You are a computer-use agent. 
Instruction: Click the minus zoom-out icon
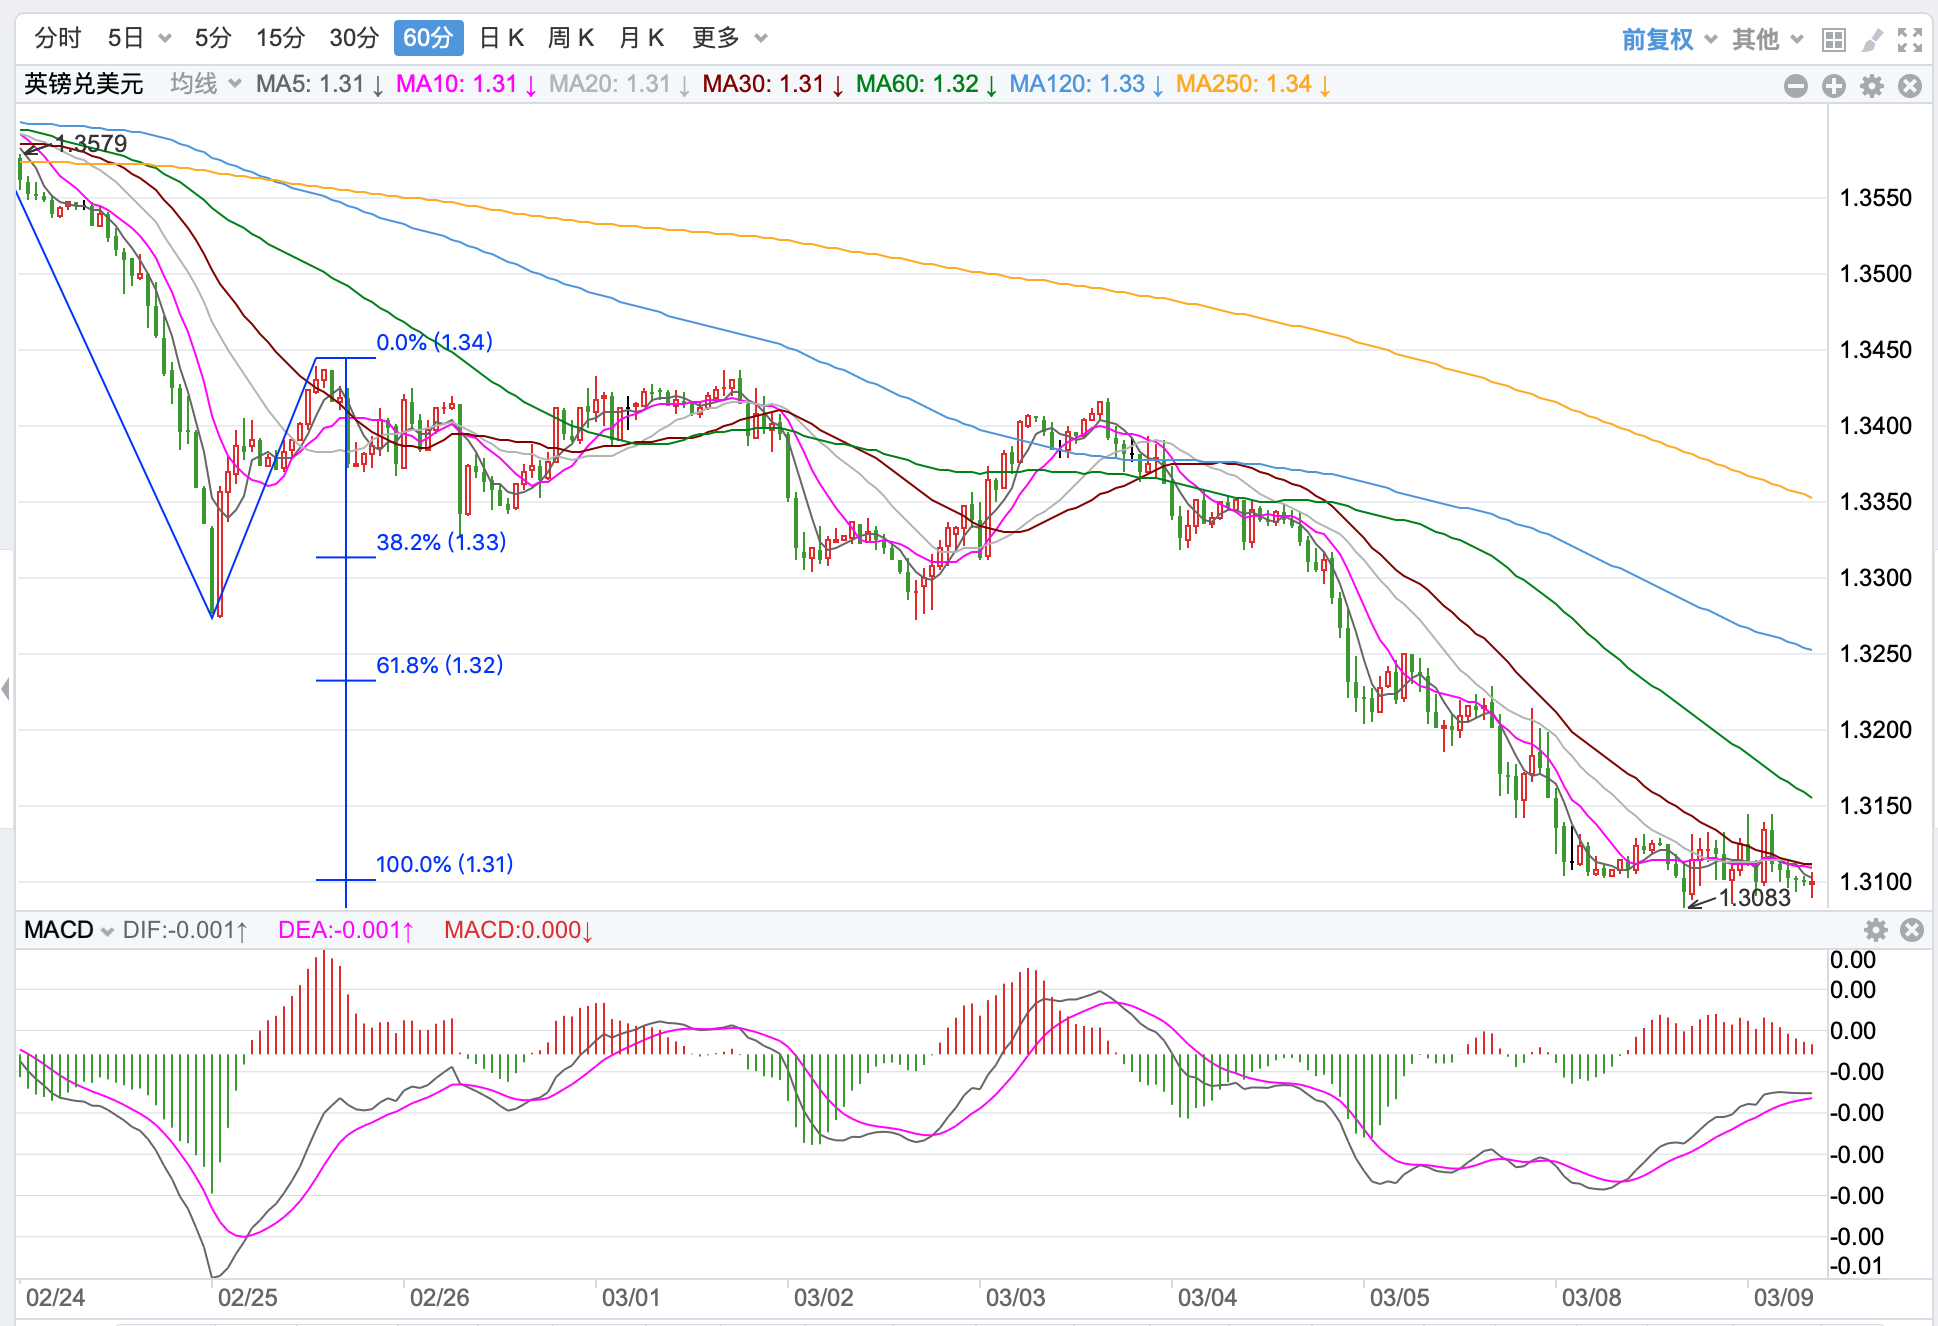pyautogui.click(x=1795, y=86)
